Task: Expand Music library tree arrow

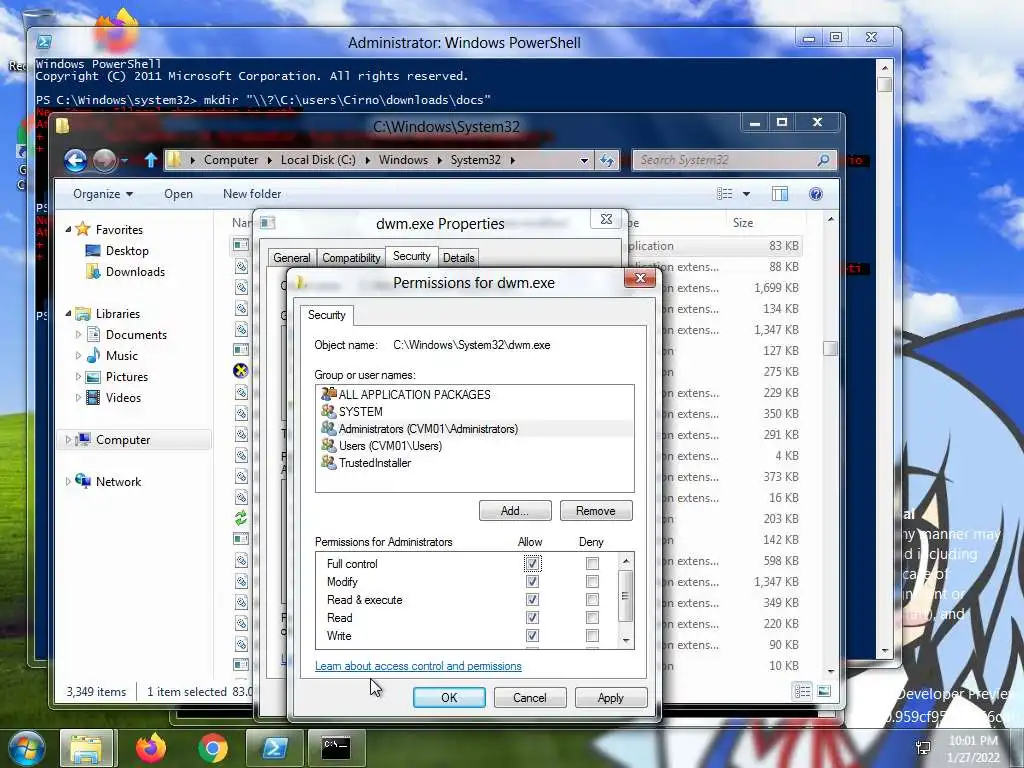Action: click(x=78, y=356)
